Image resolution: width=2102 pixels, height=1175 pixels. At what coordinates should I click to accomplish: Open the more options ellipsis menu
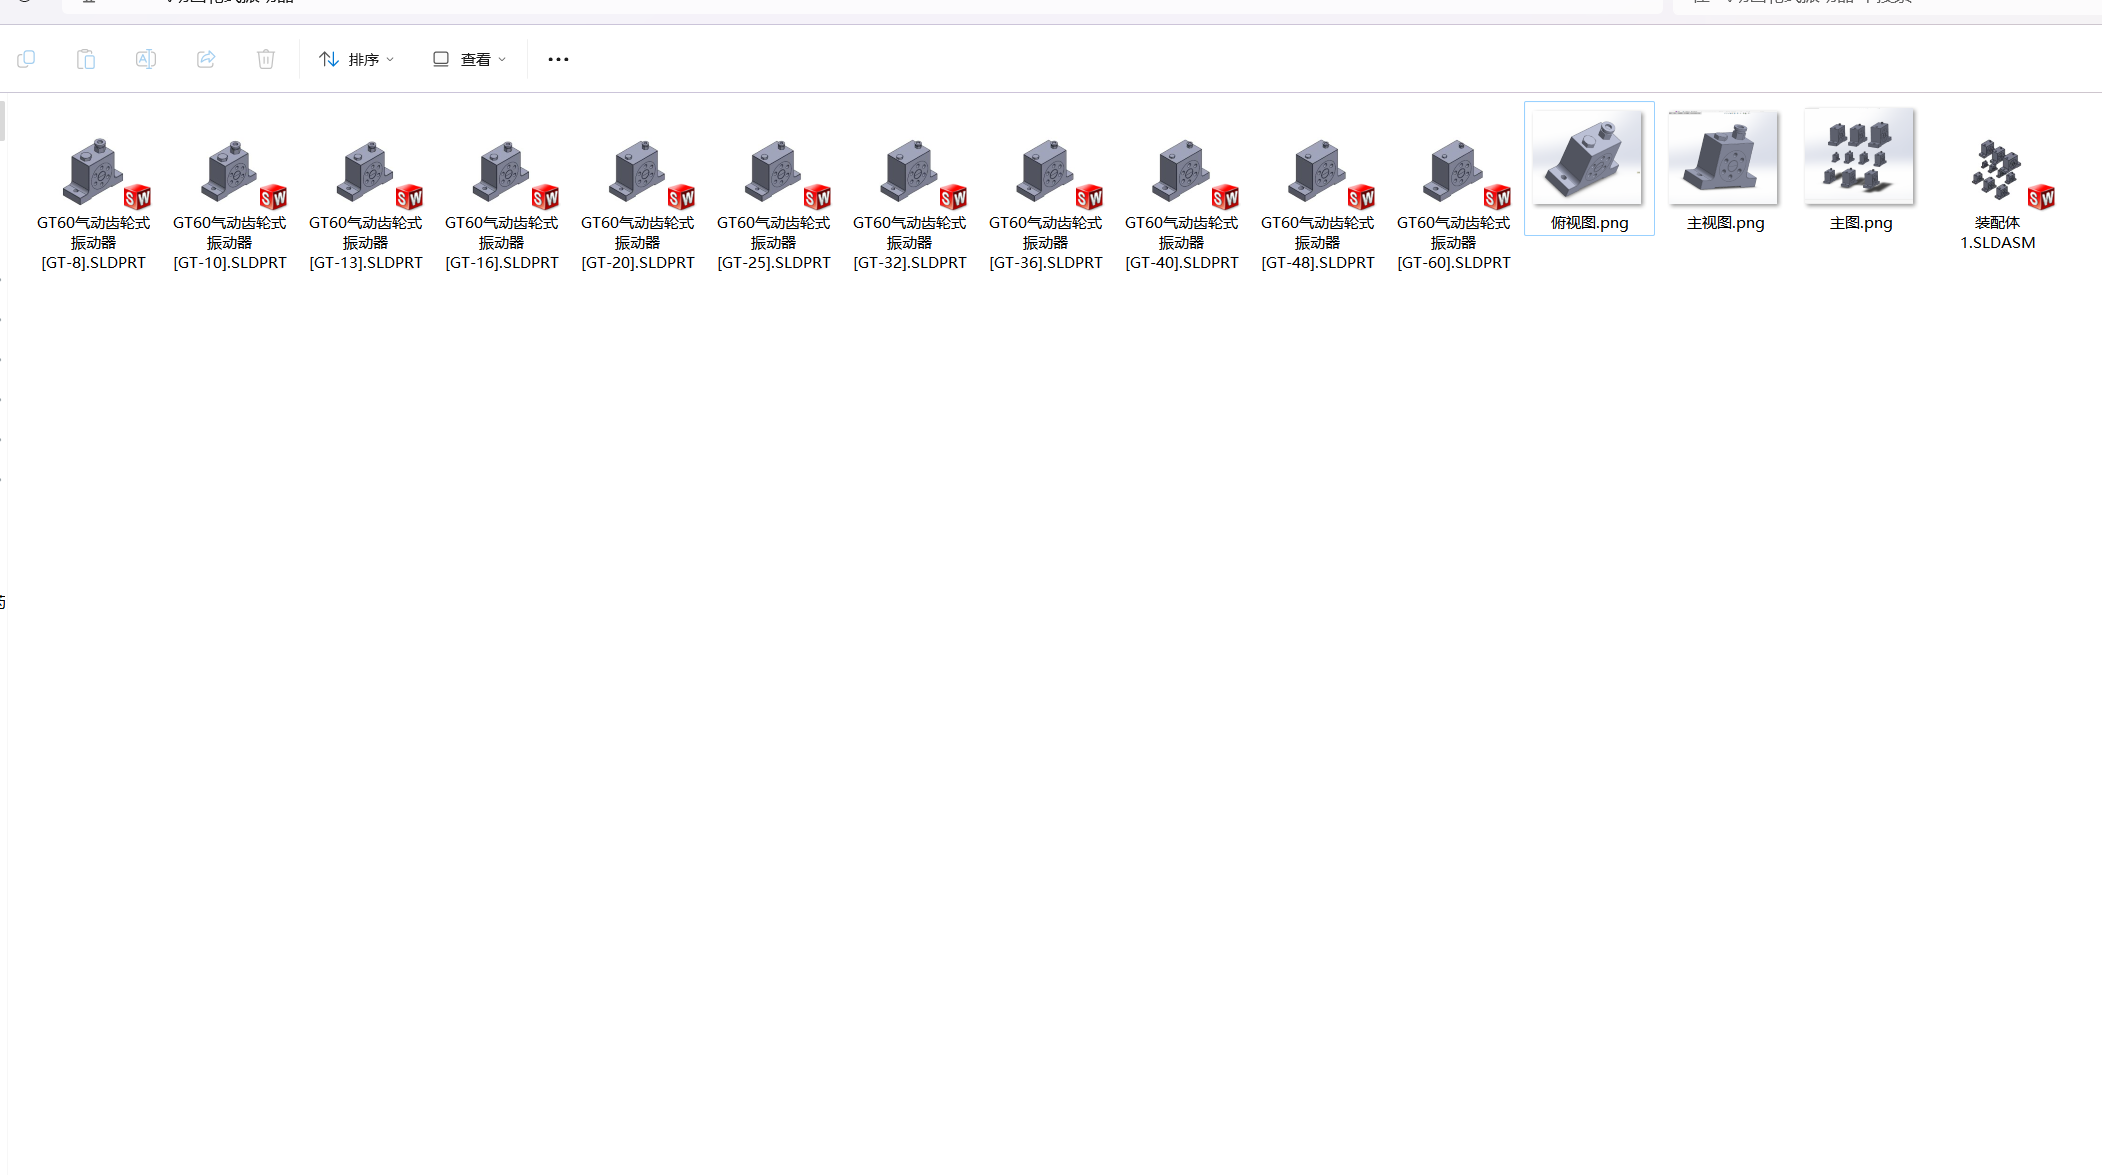(558, 60)
